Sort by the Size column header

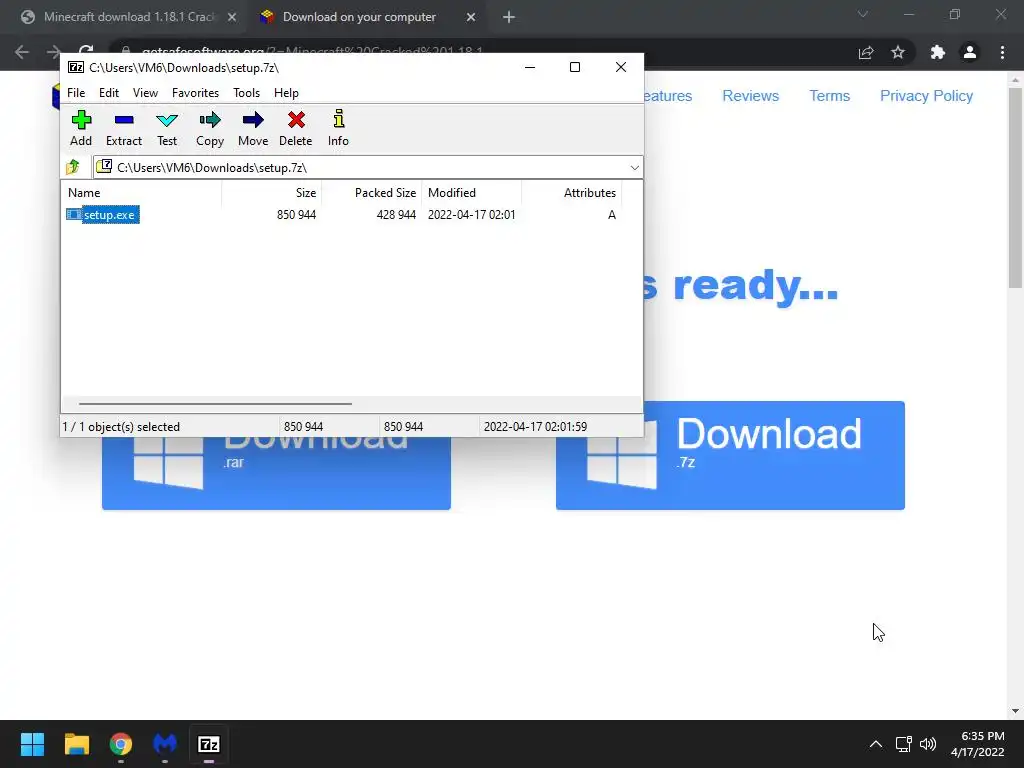pos(272,193)
